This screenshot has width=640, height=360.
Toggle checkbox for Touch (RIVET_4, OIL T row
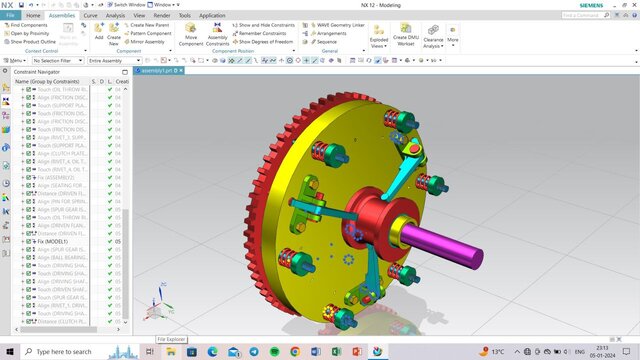pyautogui.click(x=29, y=169)
